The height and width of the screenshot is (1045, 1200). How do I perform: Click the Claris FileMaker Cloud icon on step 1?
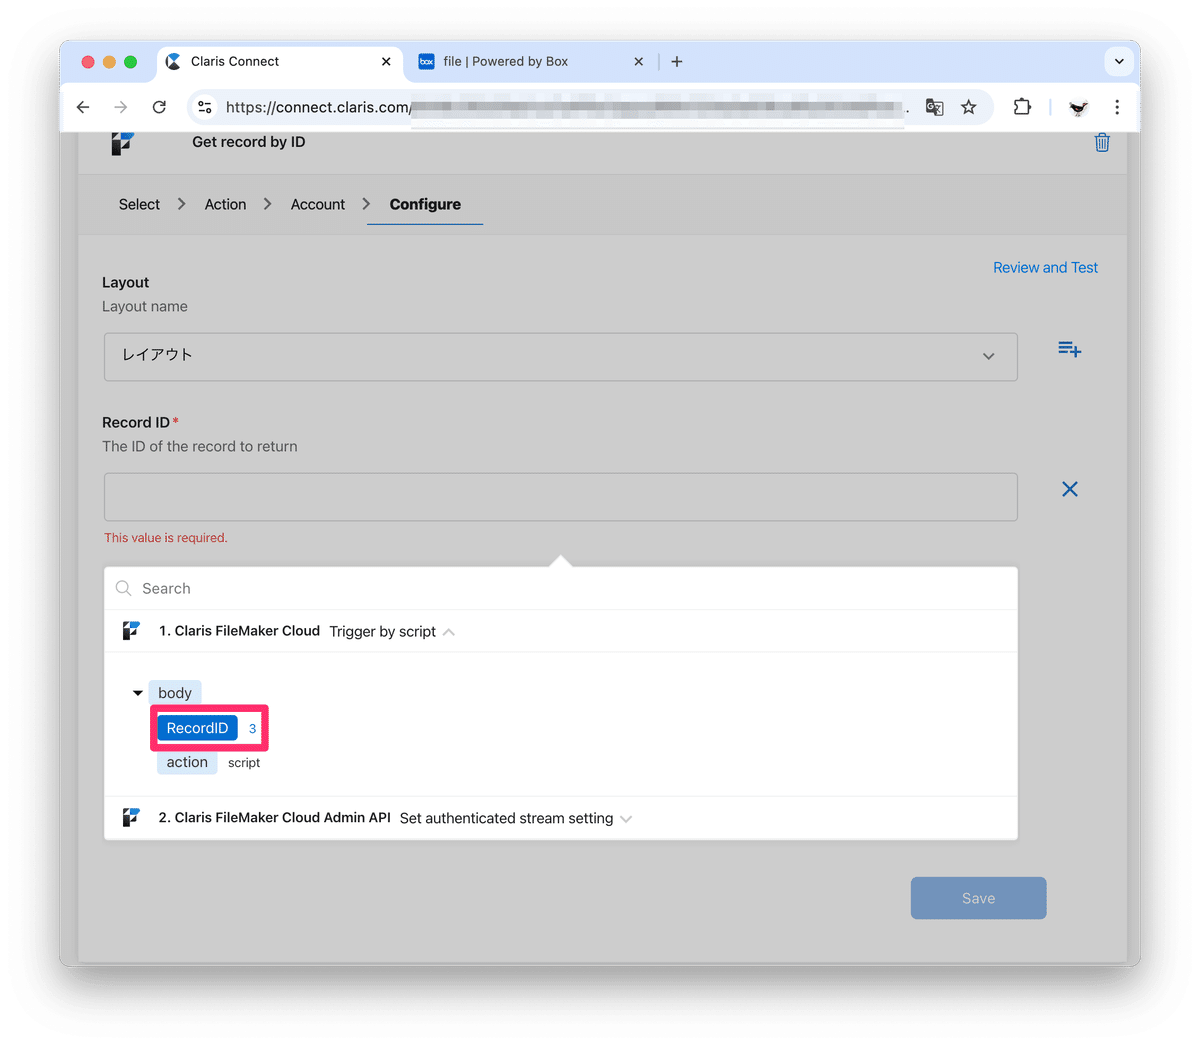[x=131, y=630]
